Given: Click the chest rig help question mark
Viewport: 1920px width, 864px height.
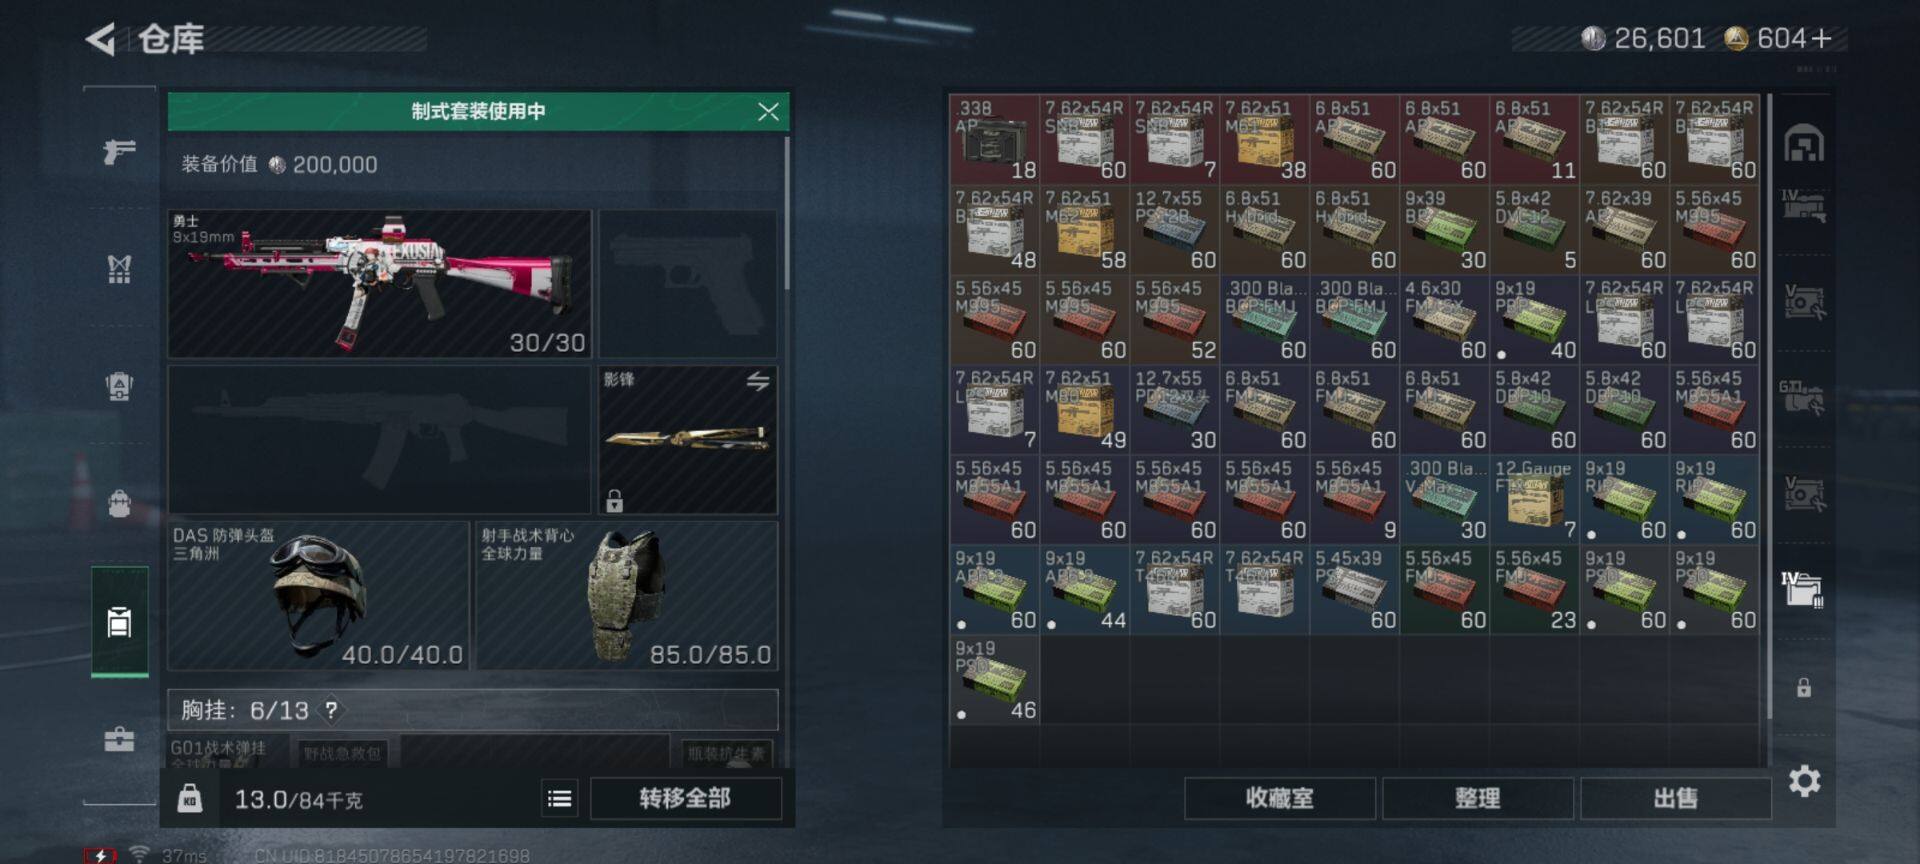Looking at the screenshot, I should (331, 710).
